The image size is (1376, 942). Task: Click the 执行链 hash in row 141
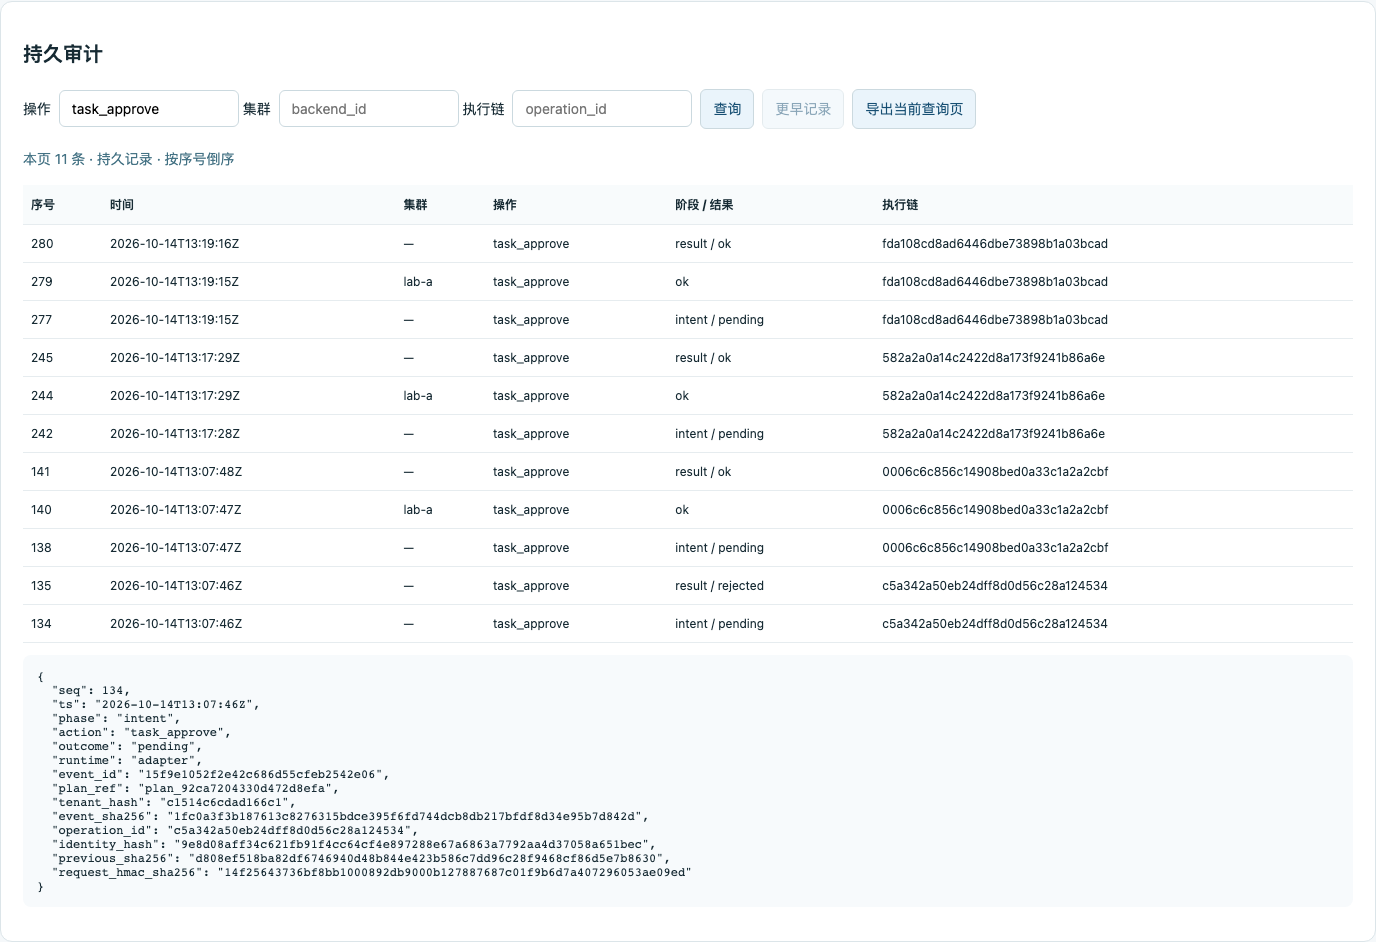coord(995,472)
